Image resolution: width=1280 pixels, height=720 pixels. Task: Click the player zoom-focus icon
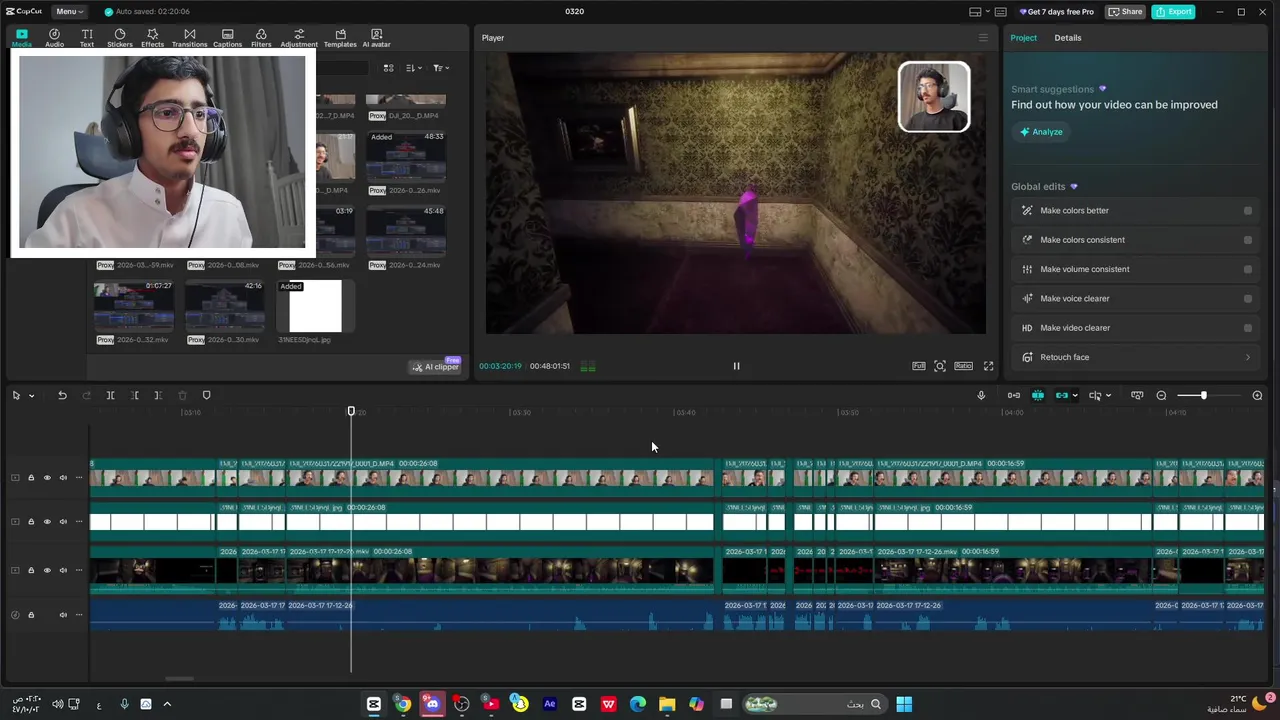940,366
